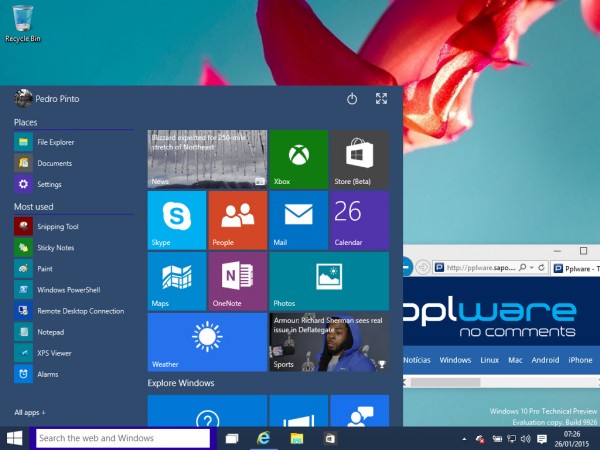Open Alarms app
The height and width of the screenshot is (450, 600).
coord(73,374)
